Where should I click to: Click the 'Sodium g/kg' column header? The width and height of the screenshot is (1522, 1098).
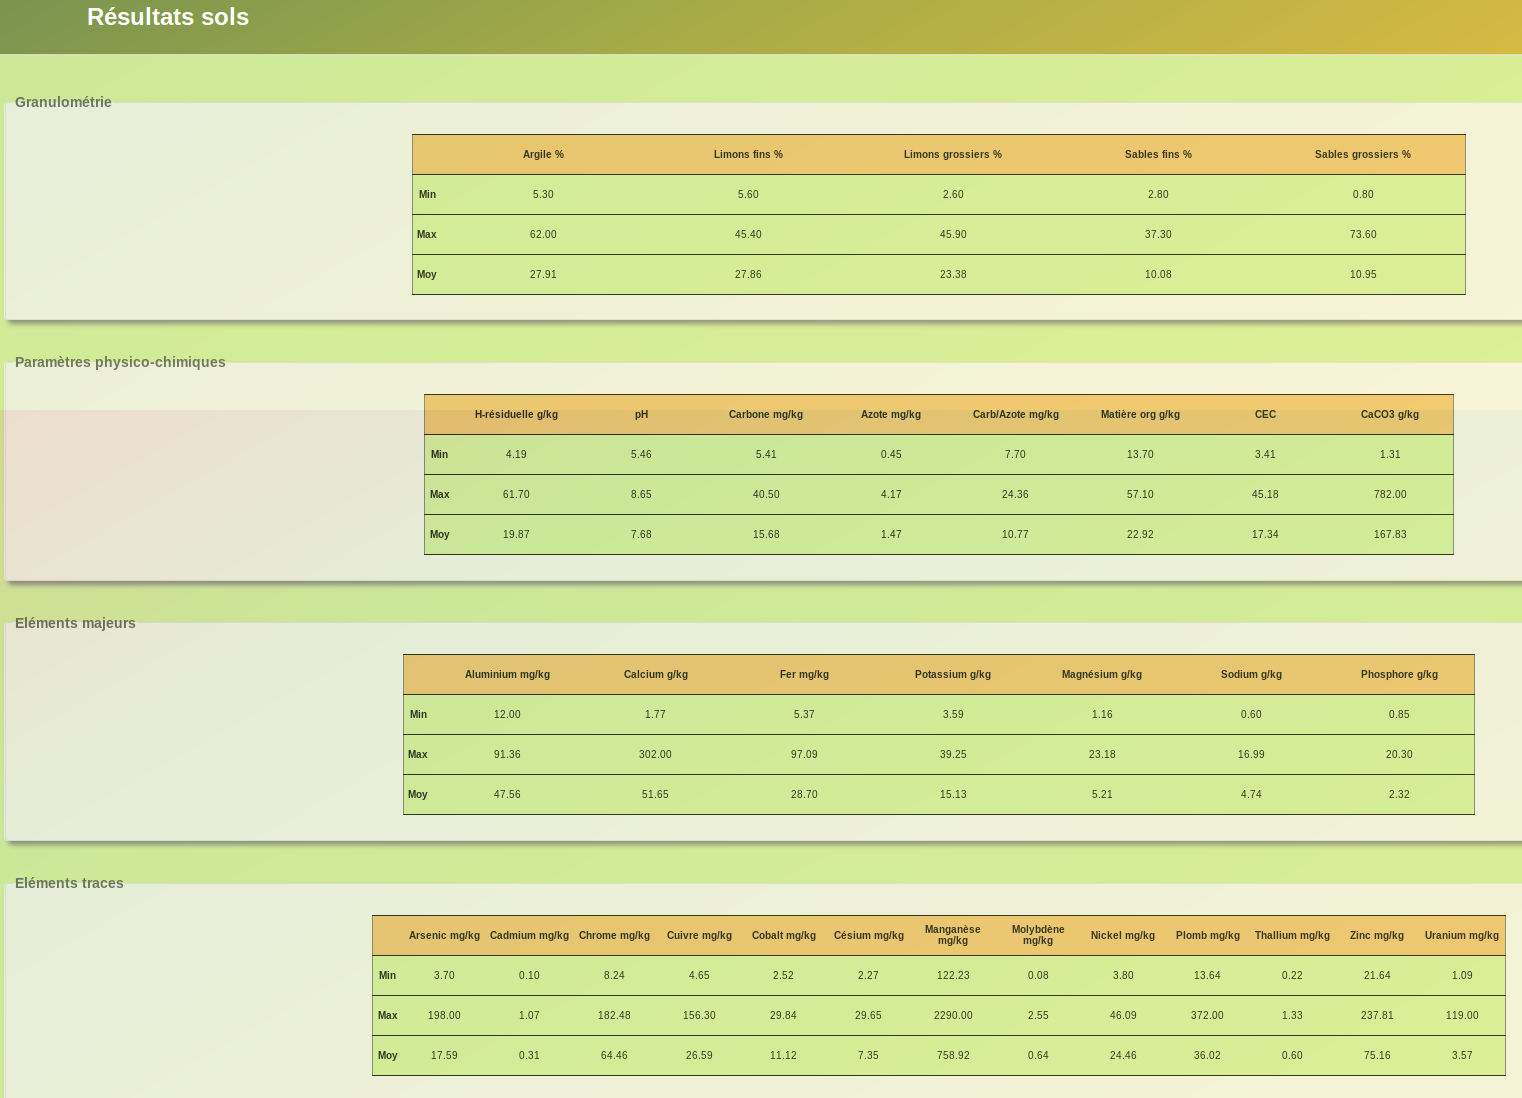click(1251, 674)
